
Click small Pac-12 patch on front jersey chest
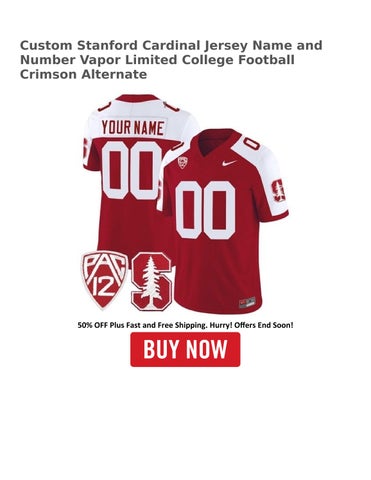[183, 162]
